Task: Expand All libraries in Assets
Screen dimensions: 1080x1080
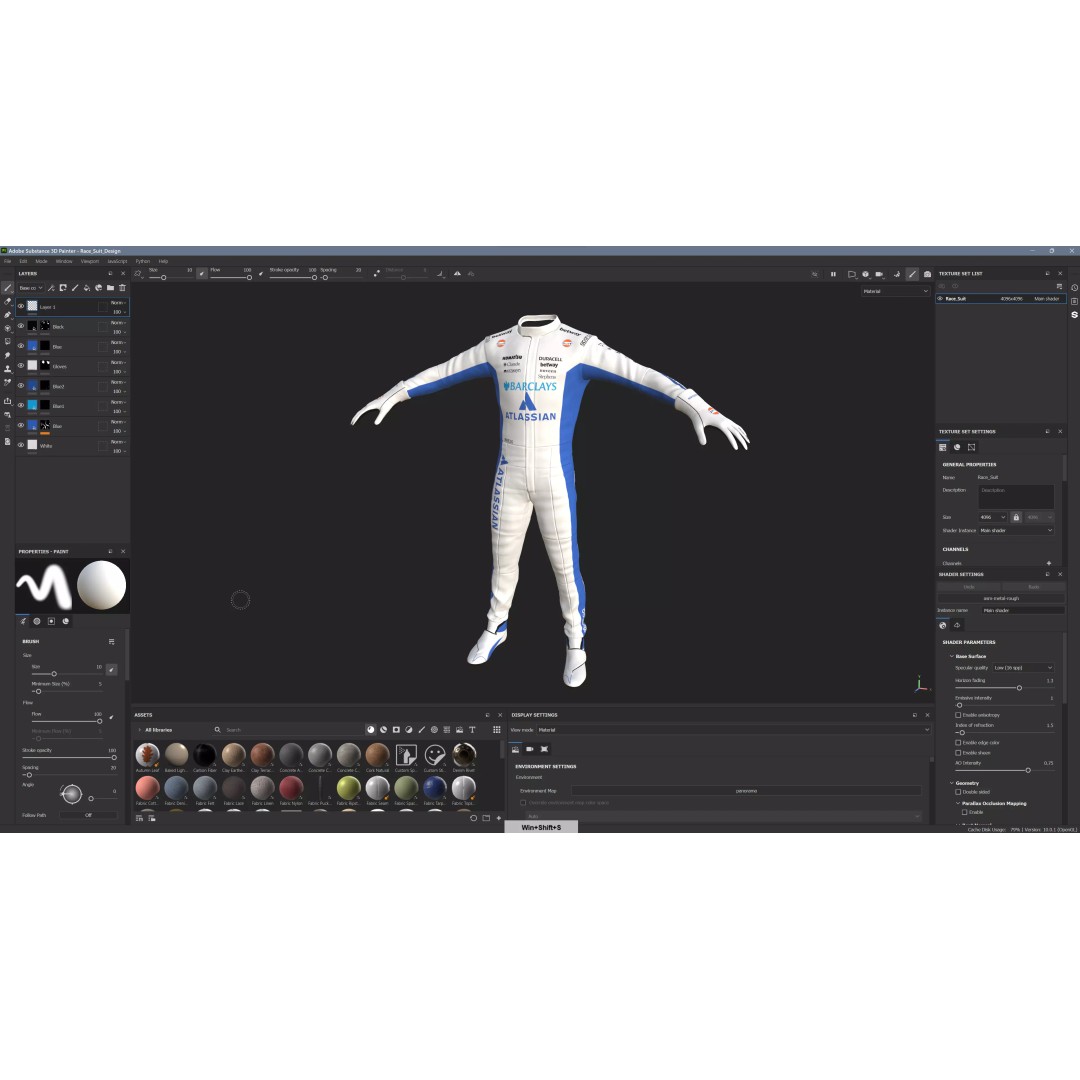Action: (140, 729)
